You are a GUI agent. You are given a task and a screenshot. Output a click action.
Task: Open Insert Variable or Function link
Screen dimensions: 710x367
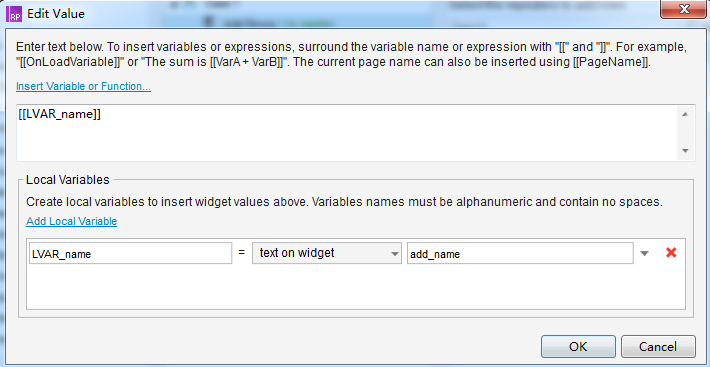(83, 86)
